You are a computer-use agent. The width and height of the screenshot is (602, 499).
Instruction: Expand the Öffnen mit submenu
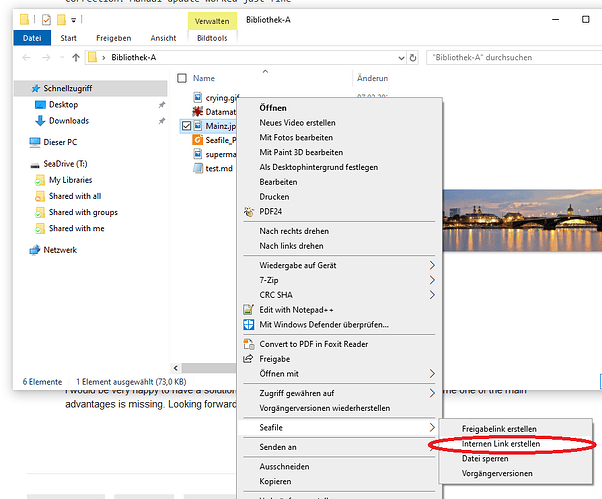click(x=432, y=373)
